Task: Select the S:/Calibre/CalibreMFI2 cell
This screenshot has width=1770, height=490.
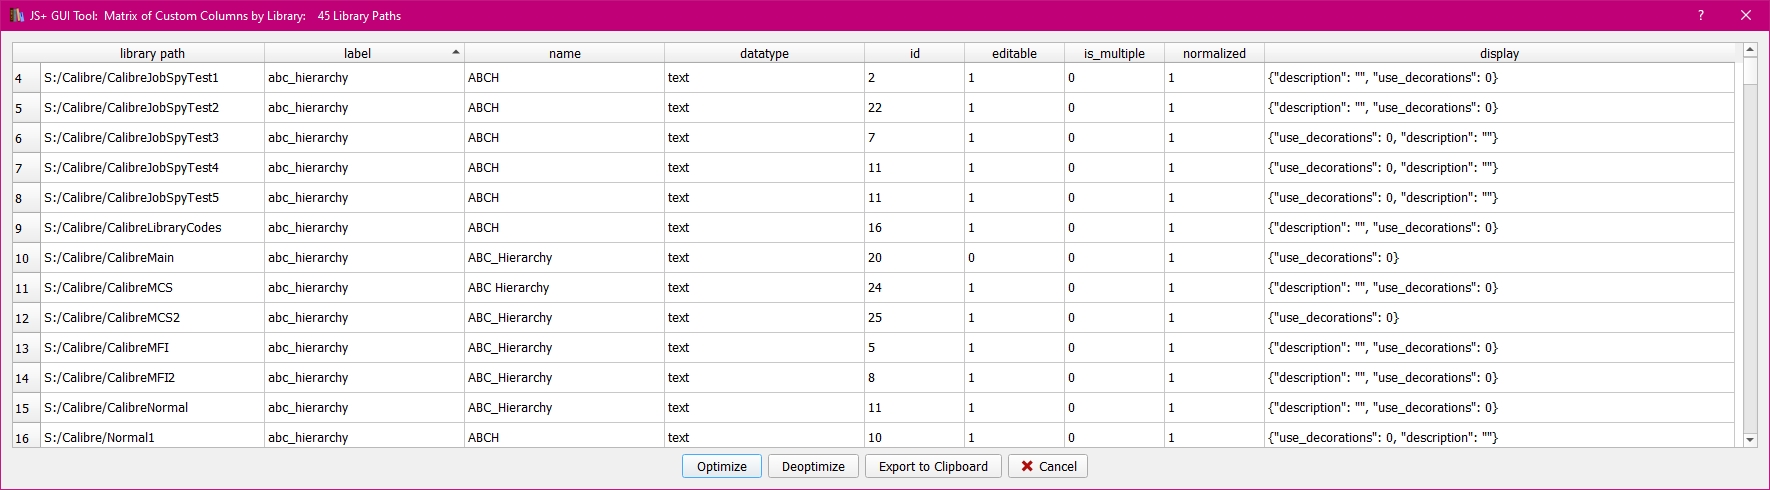Action: [152, 378]
